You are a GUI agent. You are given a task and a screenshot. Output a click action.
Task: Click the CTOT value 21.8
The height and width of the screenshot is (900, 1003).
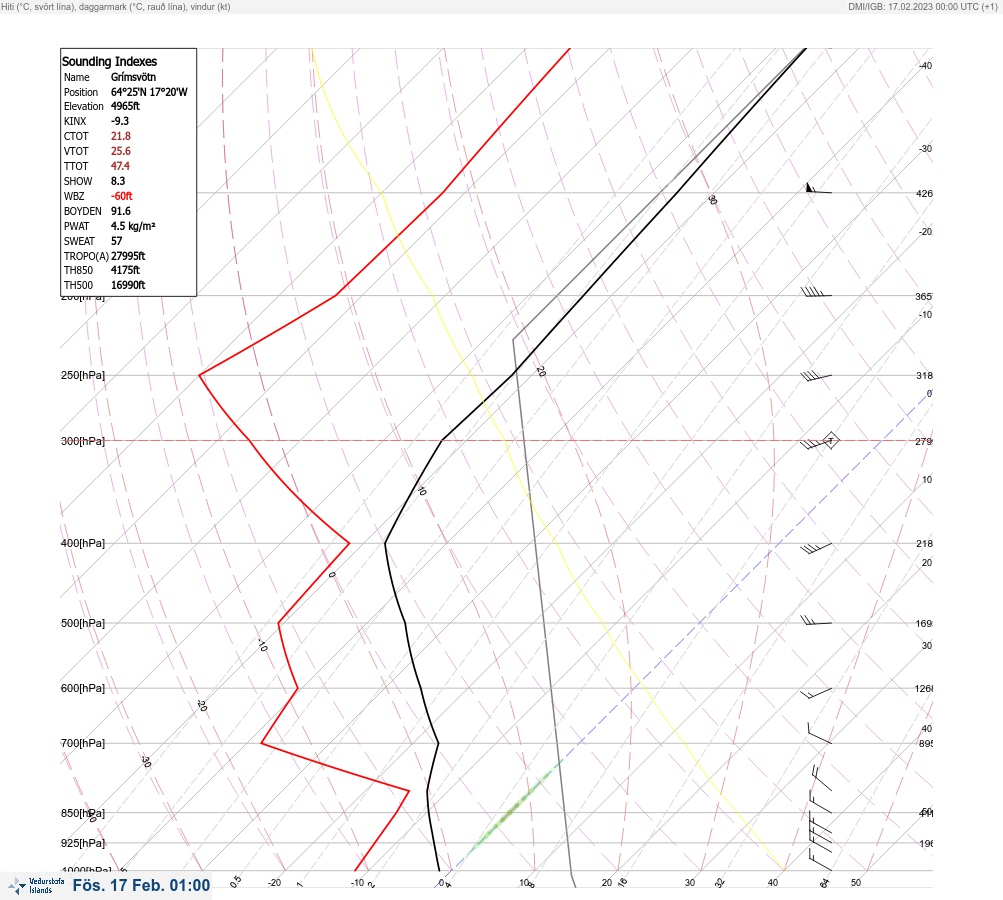(x=121, y=136)
